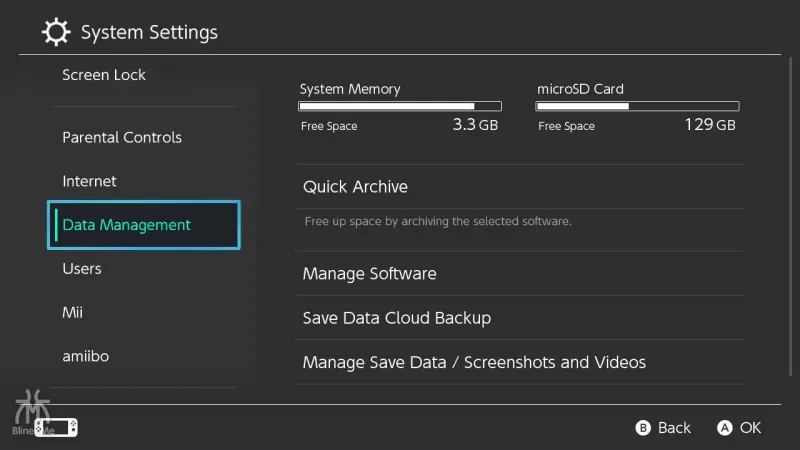Click the right-side vertical scrollbar

tap(791, 217)
